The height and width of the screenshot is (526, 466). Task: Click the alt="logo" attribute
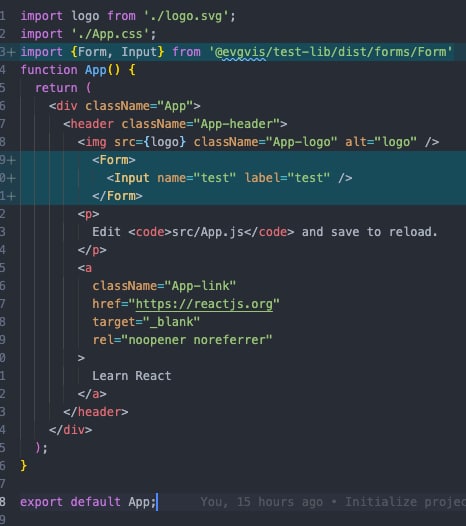point(381,142)
